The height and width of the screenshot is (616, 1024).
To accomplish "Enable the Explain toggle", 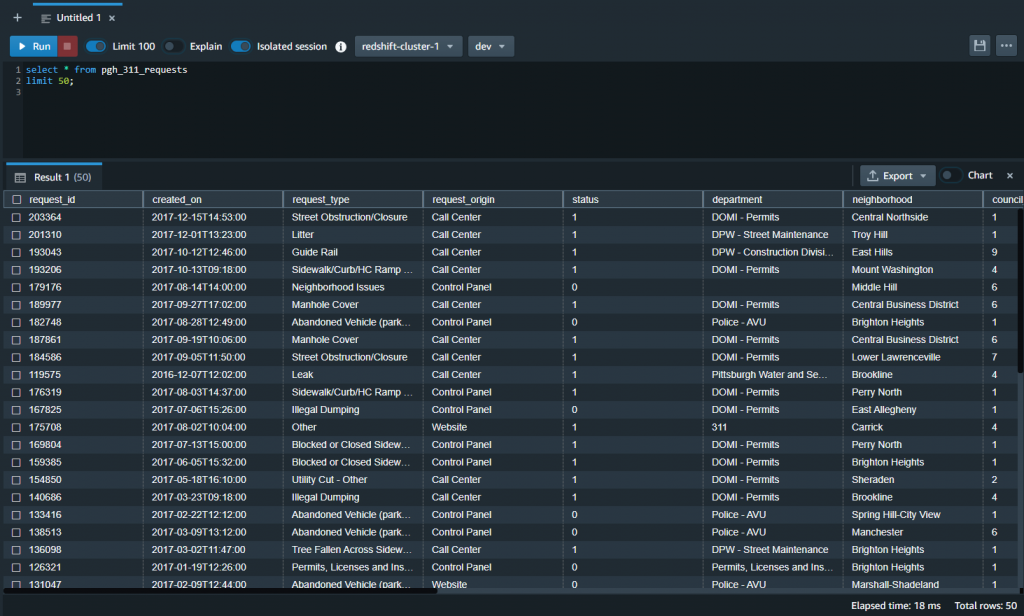I will [x=173, y=46].
